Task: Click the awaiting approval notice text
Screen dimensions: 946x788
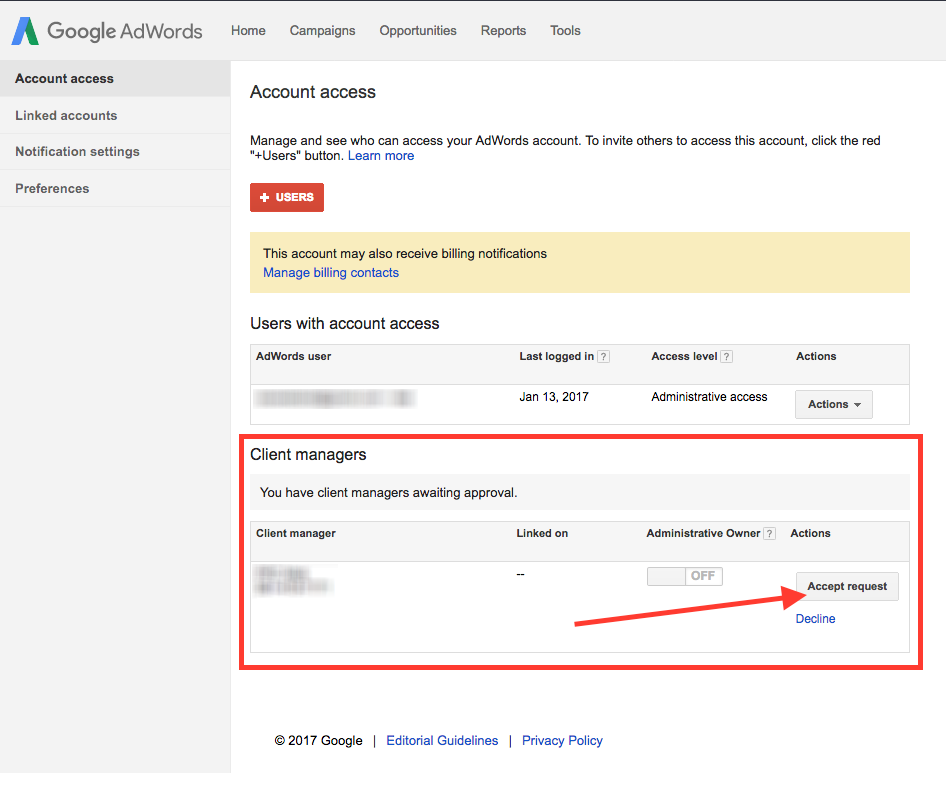Action: 389,492
